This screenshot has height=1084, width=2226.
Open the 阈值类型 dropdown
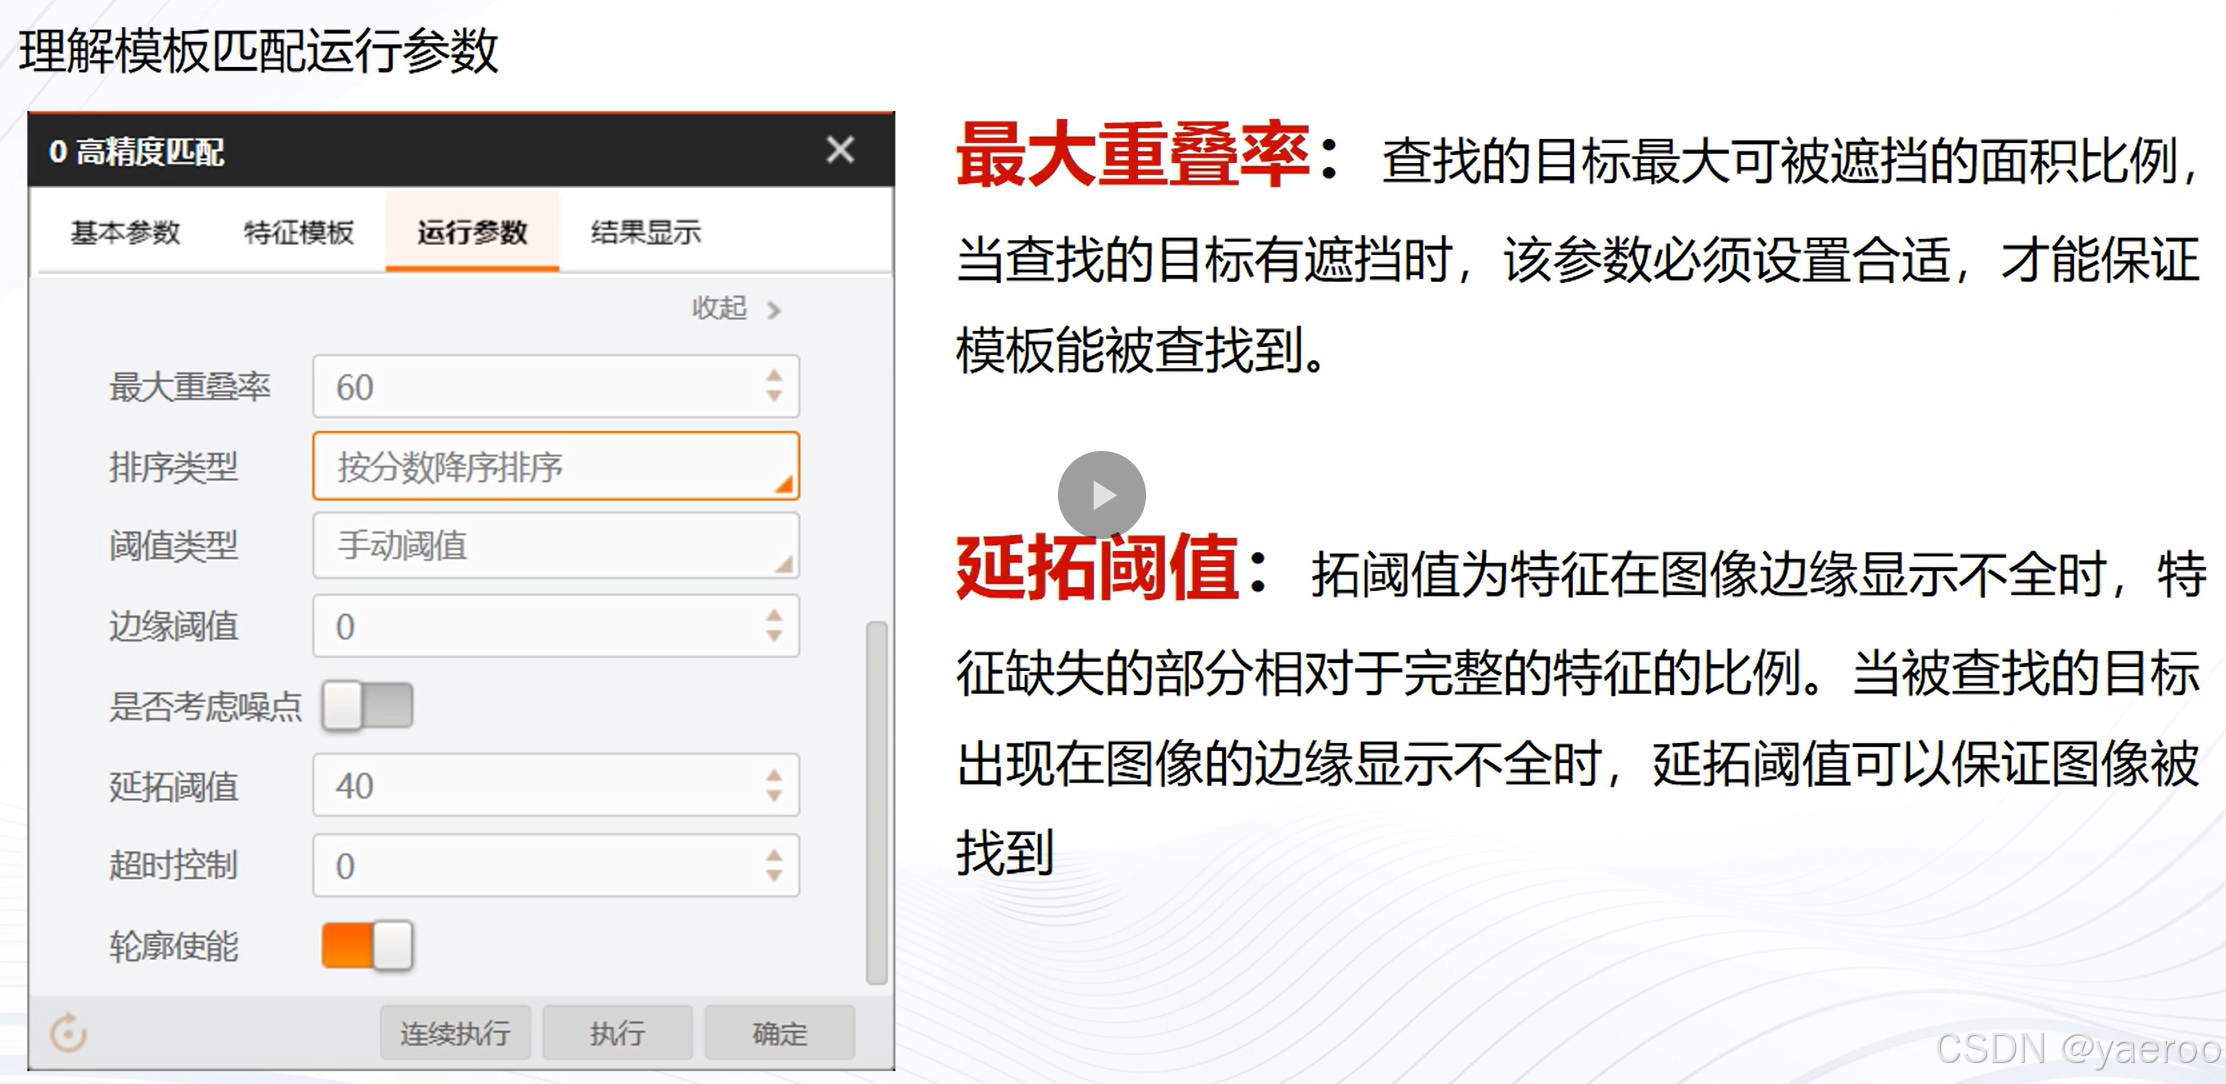click(x=555, y=546)
